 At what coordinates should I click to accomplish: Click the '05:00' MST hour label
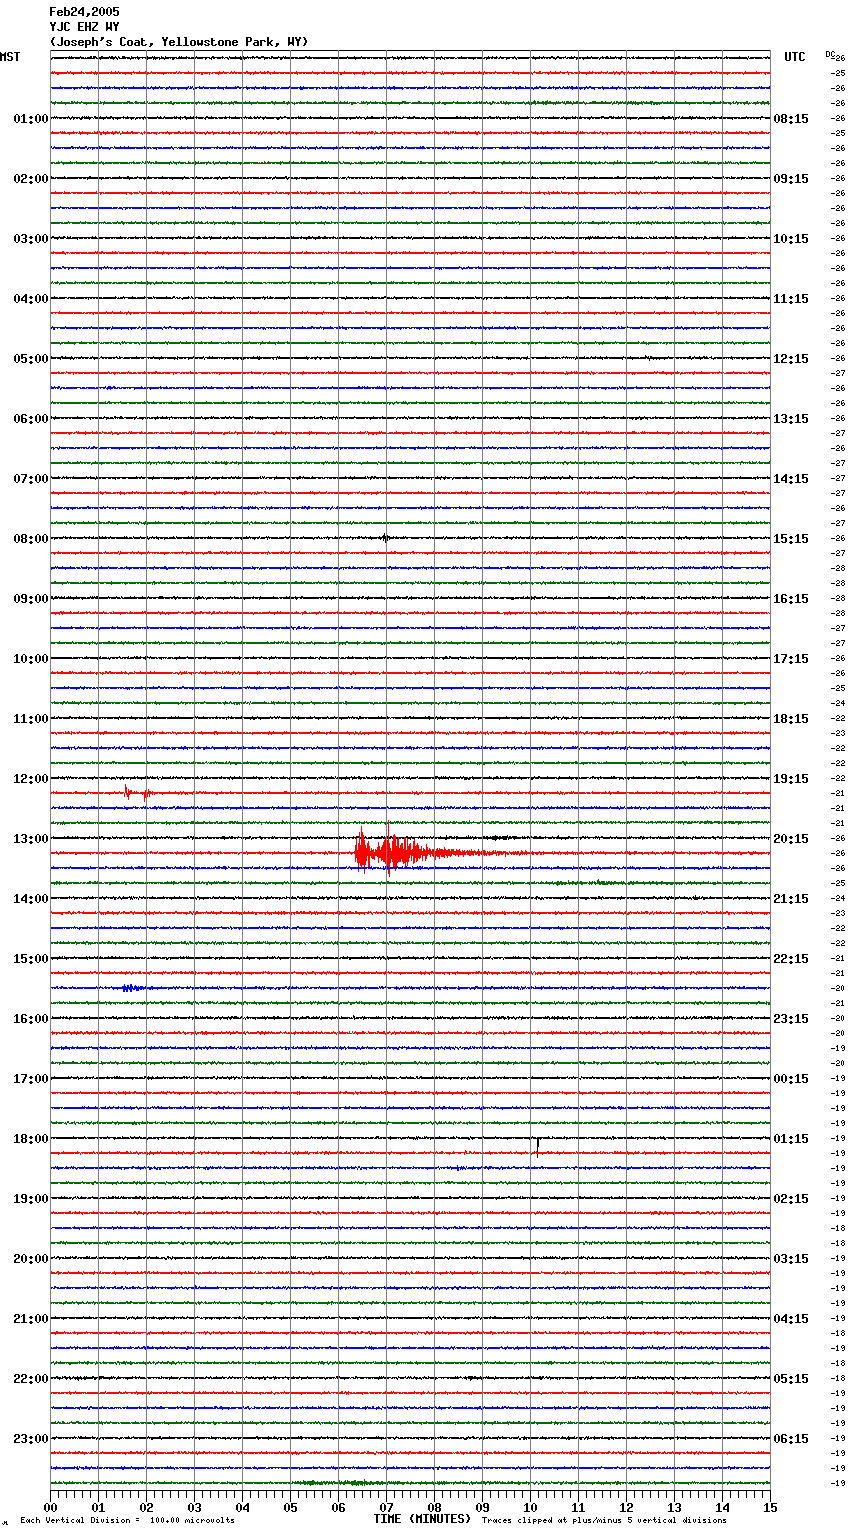click(x=31, y=359)
